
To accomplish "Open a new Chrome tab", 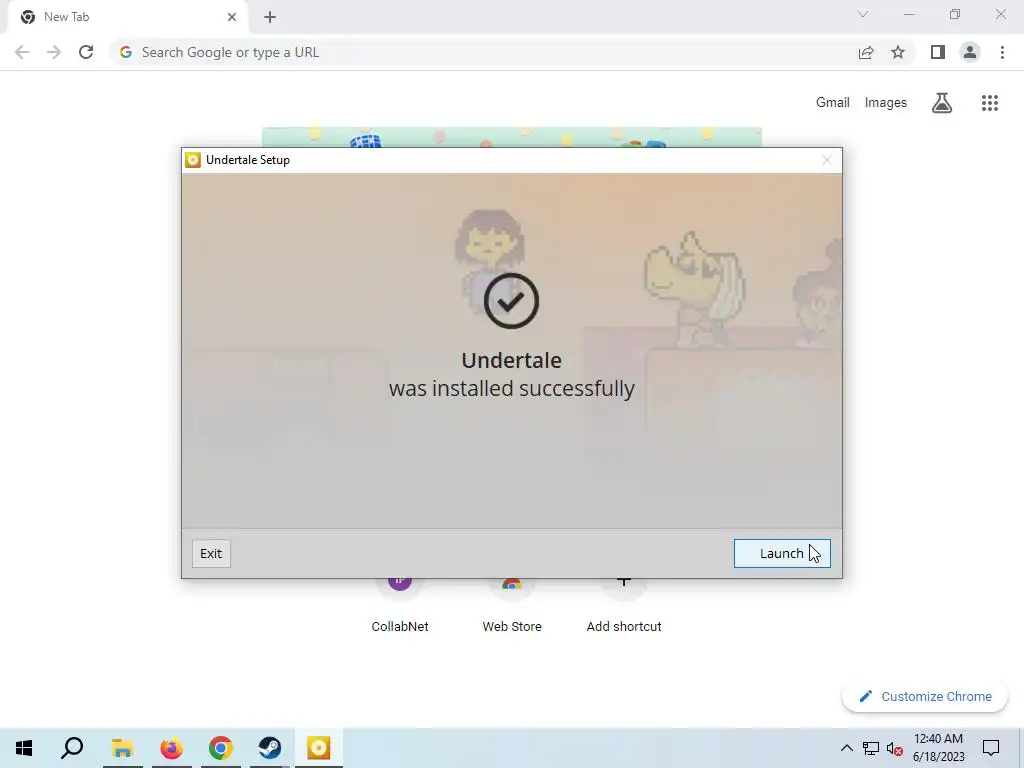I will (x=270, y=17).
